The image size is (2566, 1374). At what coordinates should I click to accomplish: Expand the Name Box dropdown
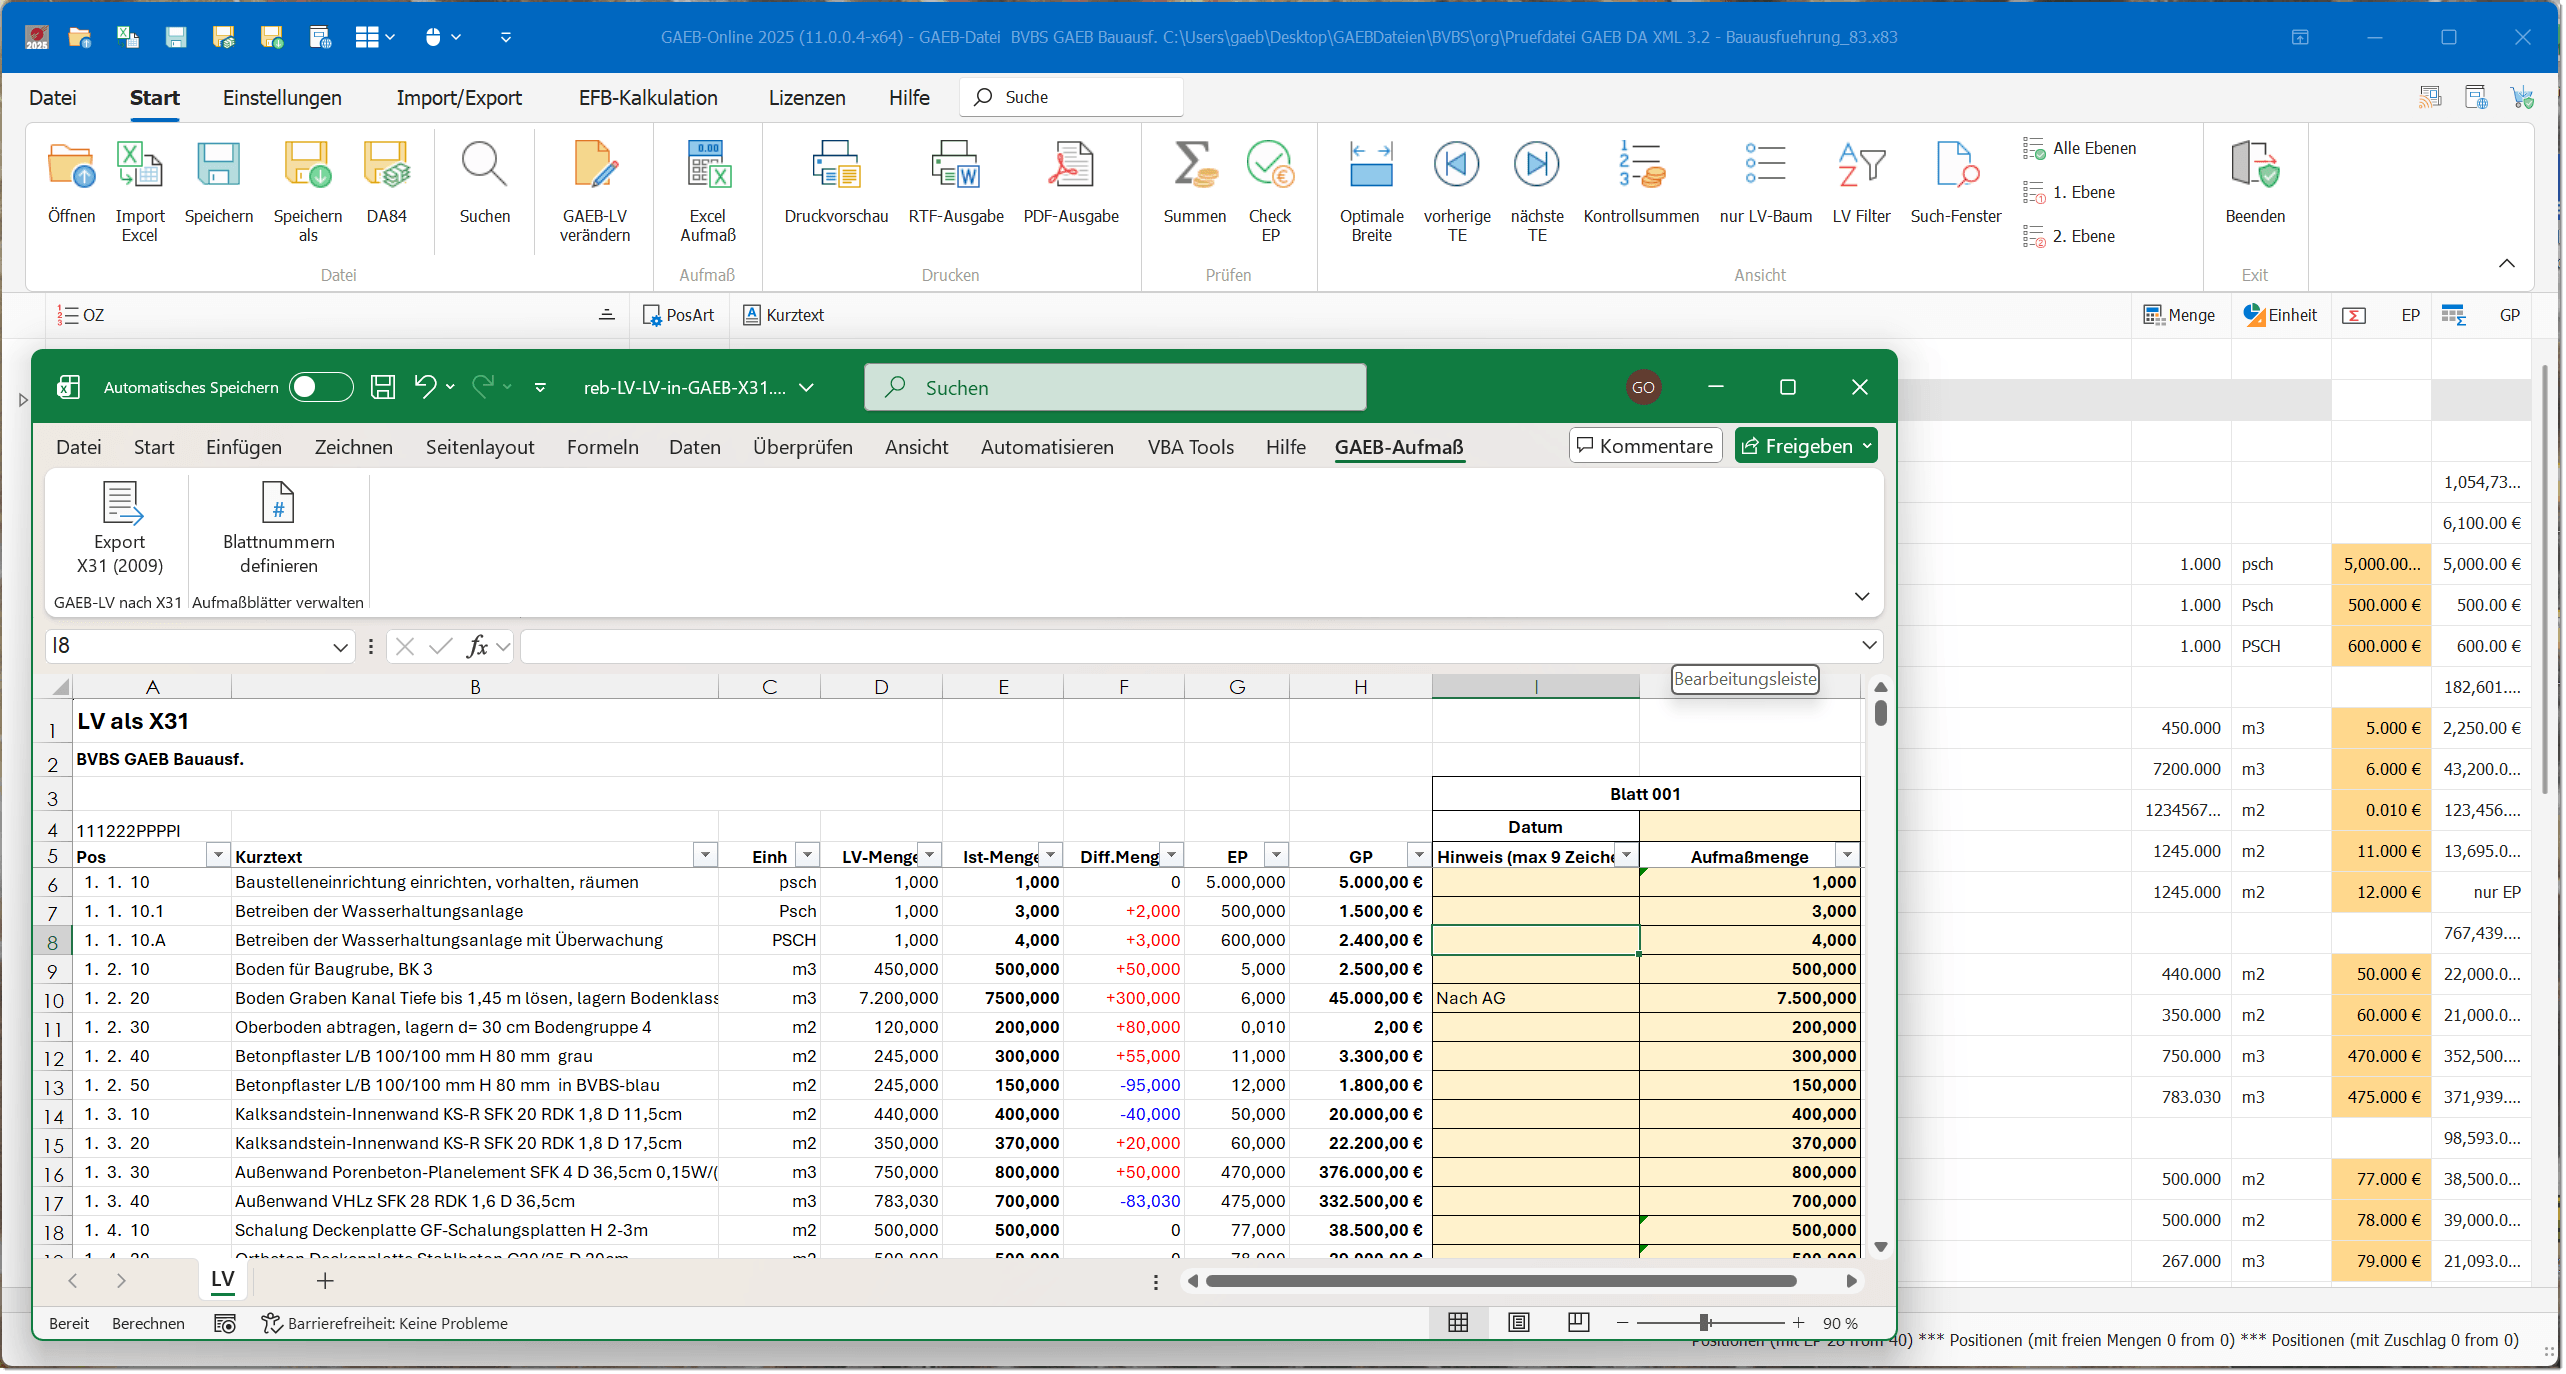[340, 647]
